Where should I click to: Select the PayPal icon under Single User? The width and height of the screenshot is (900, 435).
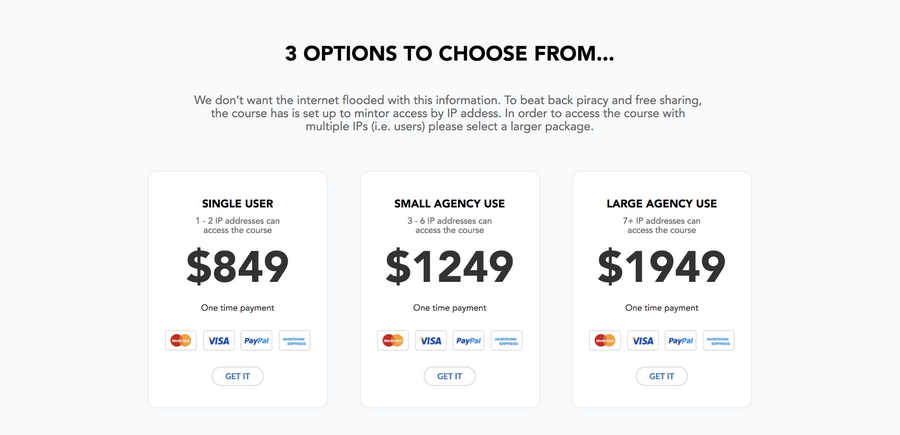pyautogui.click(x=257, y=340)
